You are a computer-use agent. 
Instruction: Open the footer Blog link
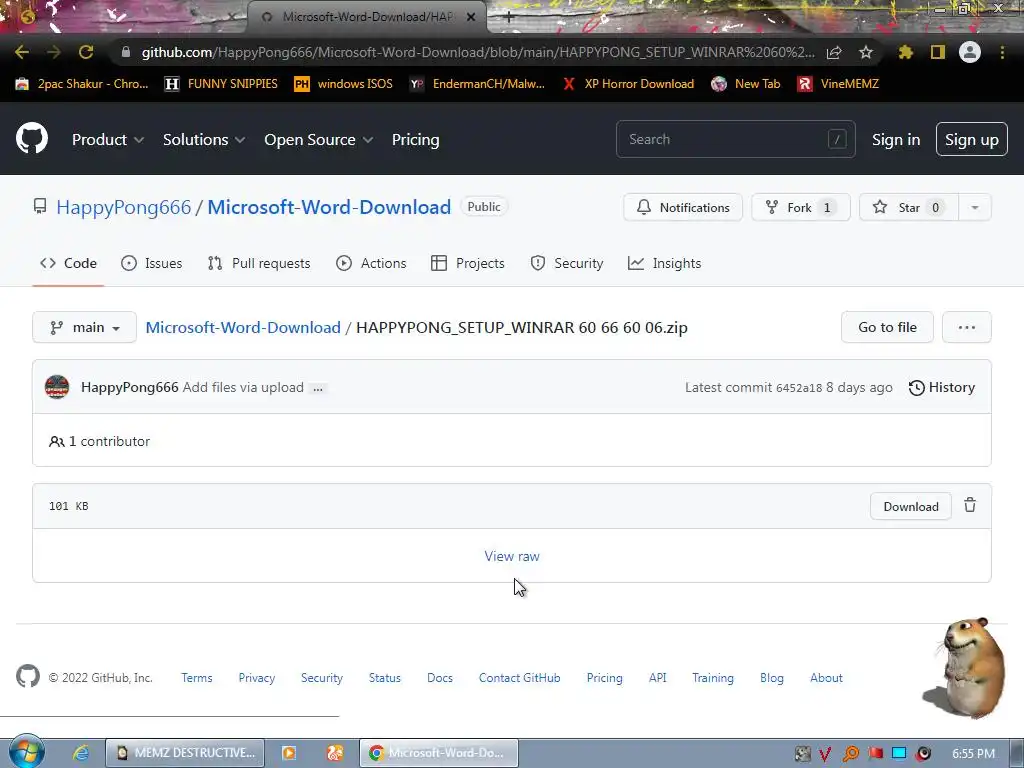pos(771,678)
